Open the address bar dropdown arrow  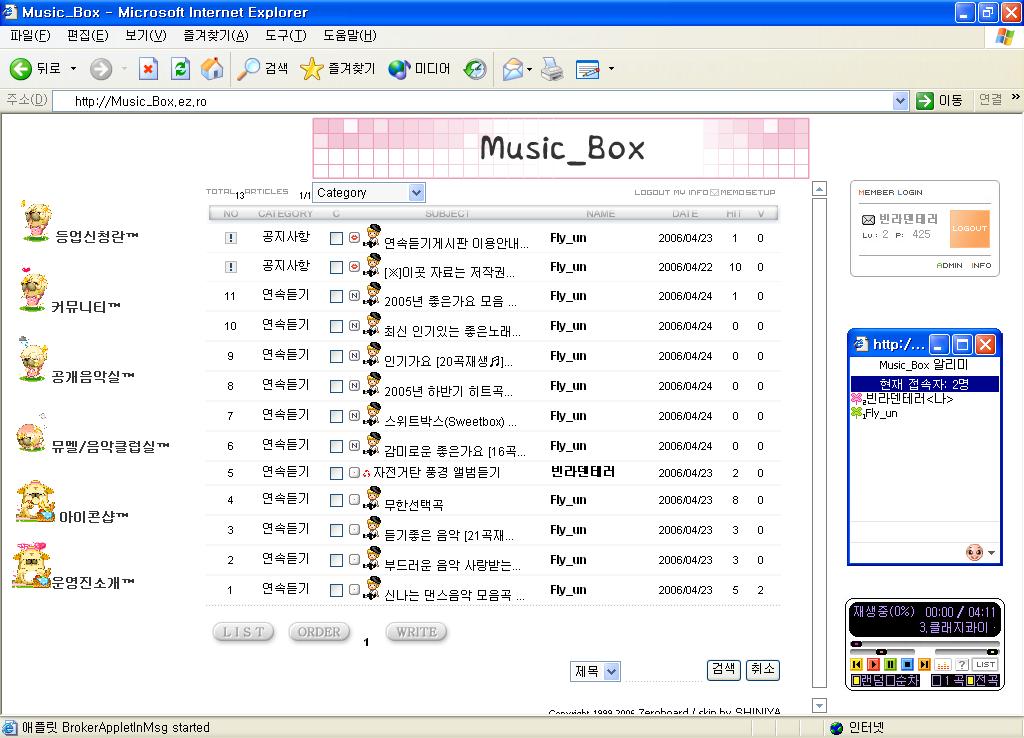(900, 101)
